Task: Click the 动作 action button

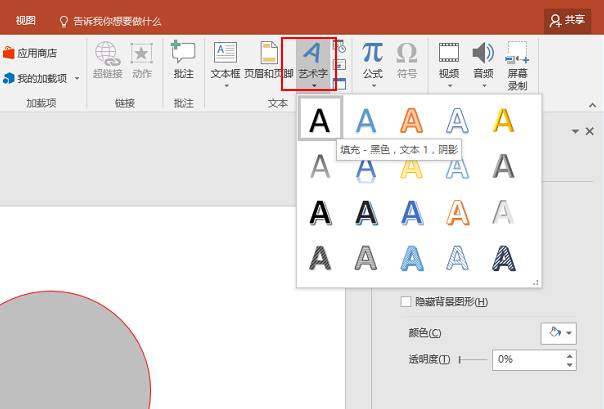Action: pos(142,60)
